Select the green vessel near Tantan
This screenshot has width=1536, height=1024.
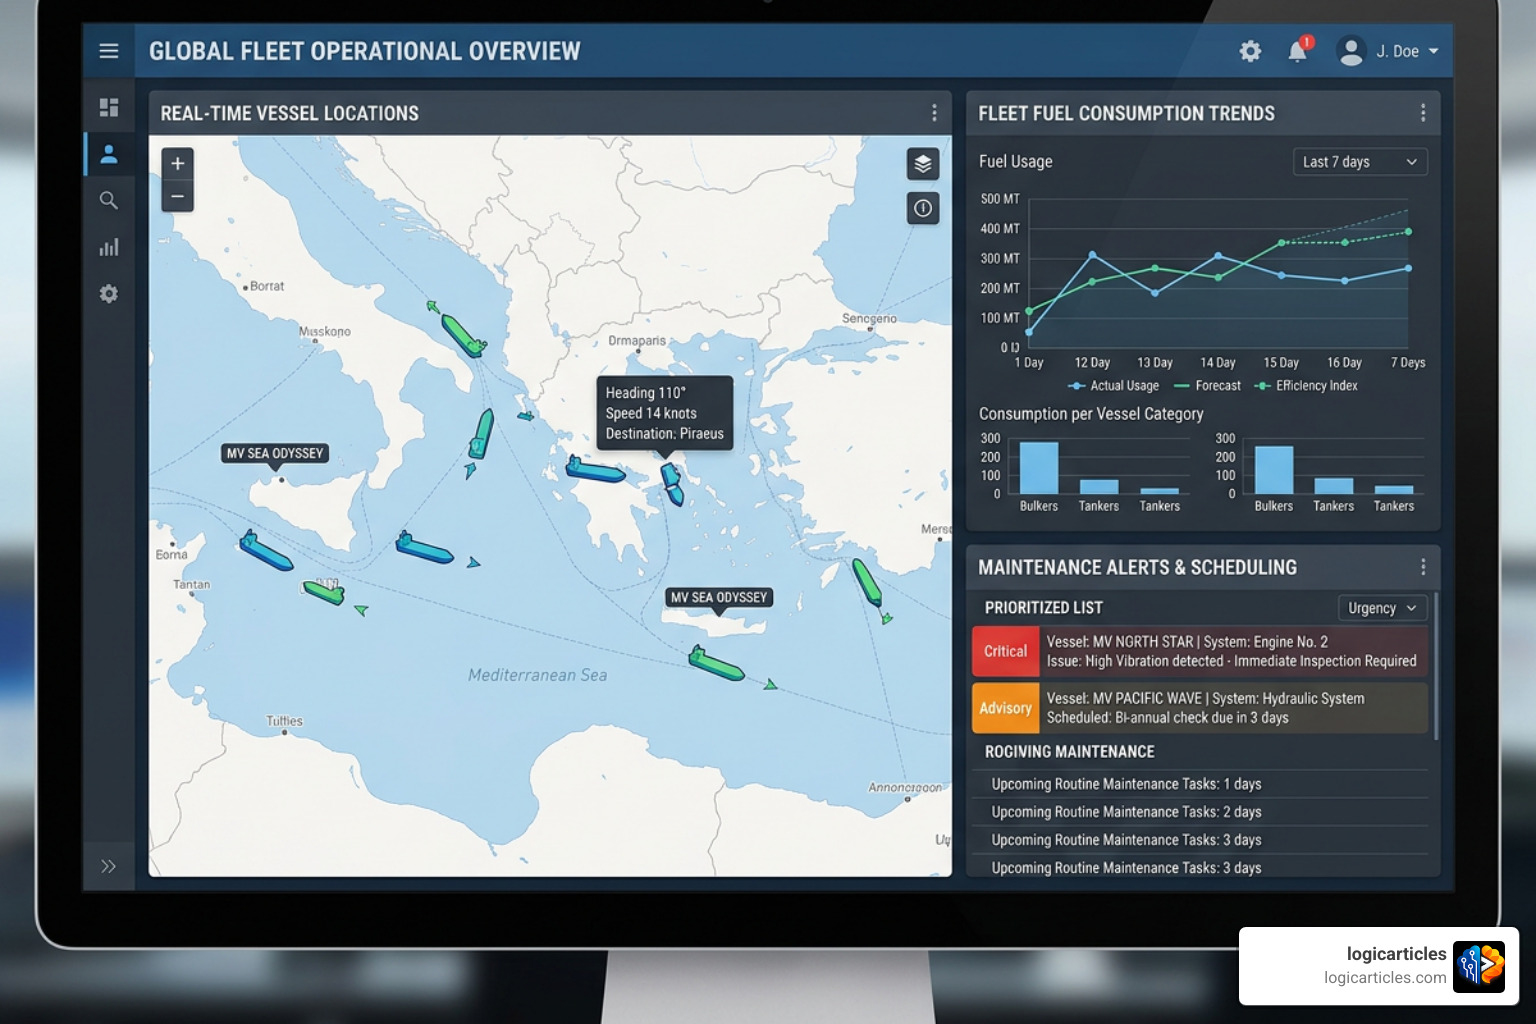click(x=324, y=591)
